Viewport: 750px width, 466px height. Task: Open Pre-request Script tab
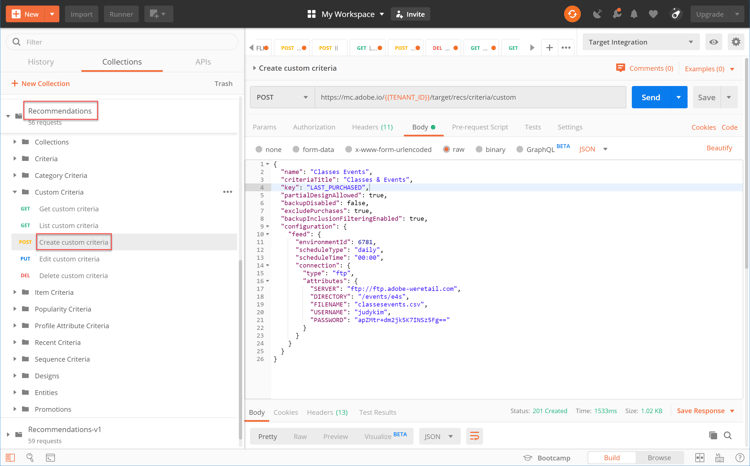click(480, 127)
